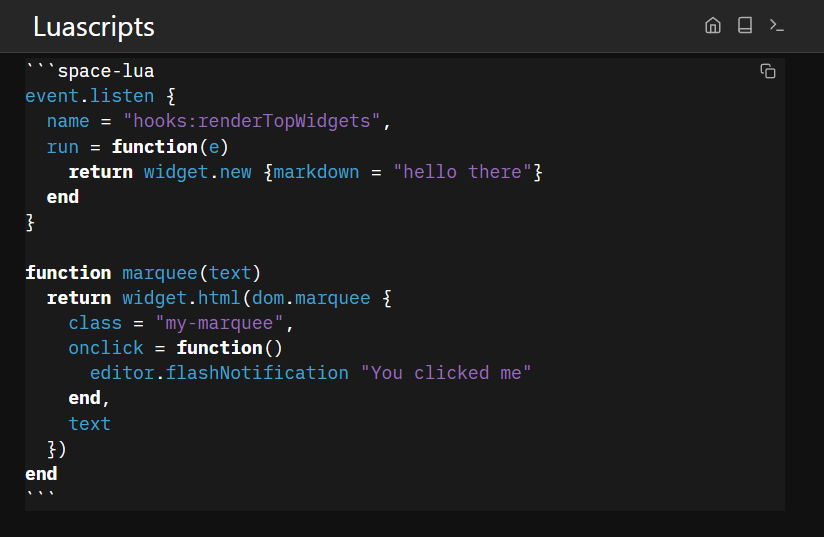This screenshot has height=537, width=824.
Task: Click the Luascripts page title
Action: [94, 27]
